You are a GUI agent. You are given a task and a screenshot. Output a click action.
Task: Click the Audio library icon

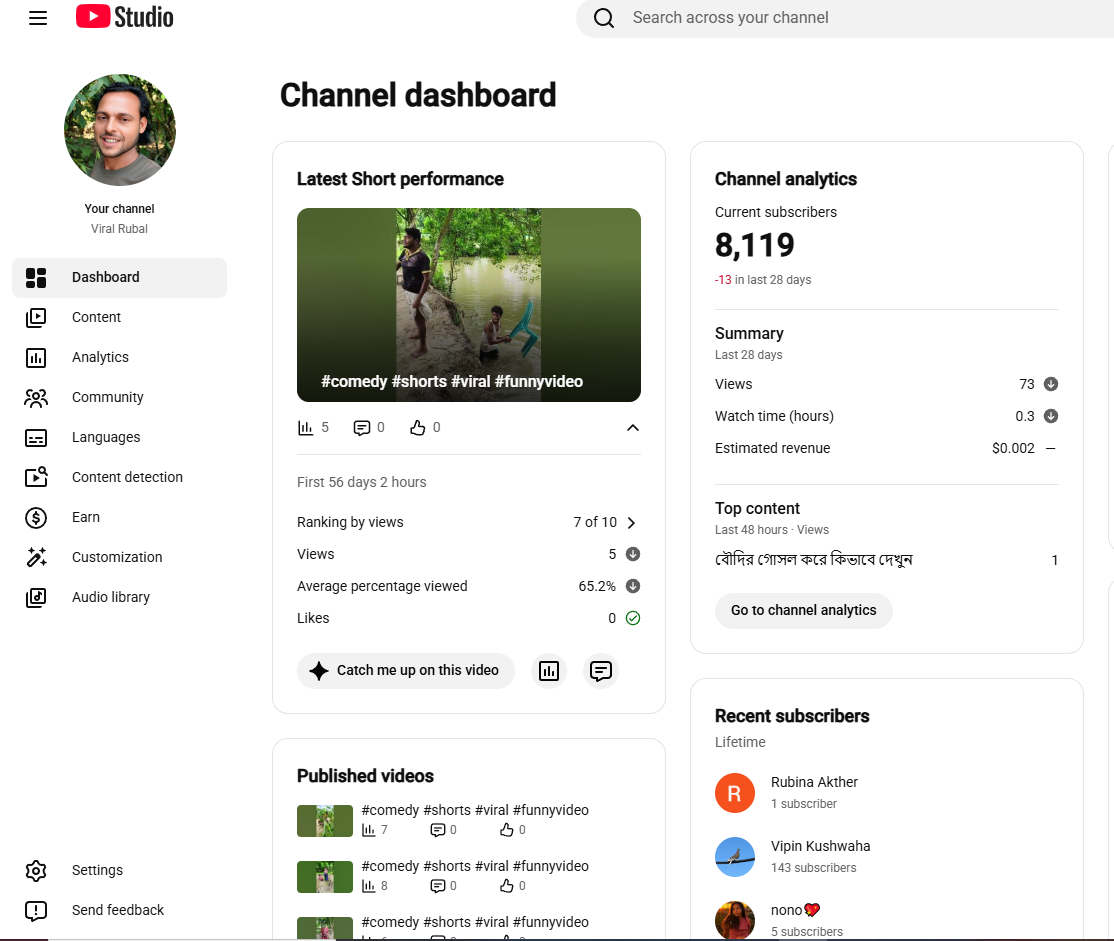[36, 598]
